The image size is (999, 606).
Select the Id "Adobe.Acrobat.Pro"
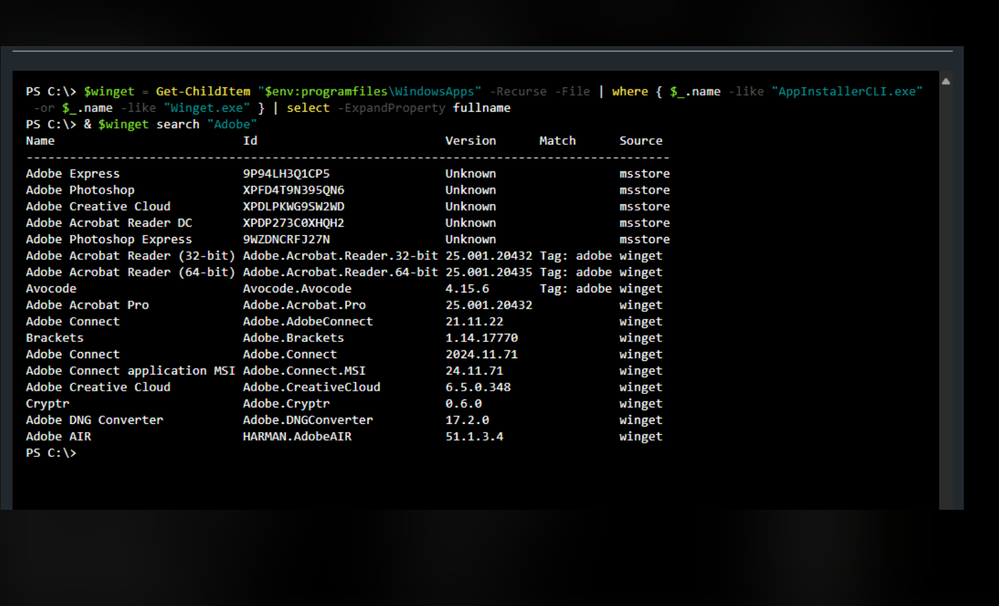pyautogui.click(x=305, y=305)
